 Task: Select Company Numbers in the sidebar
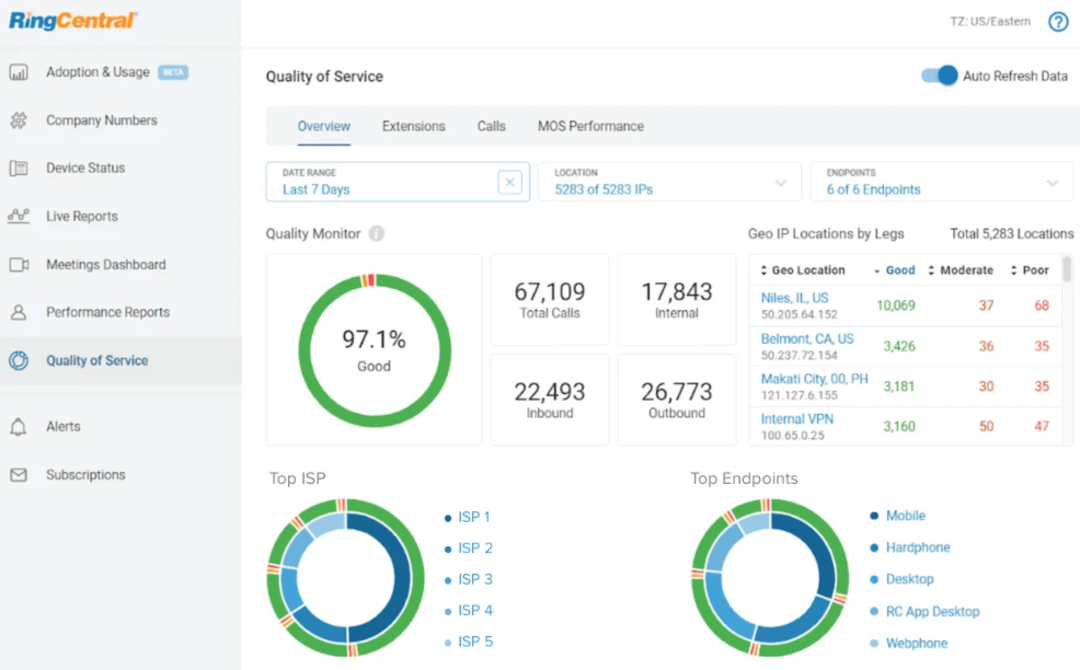click(x=101, y=120)
